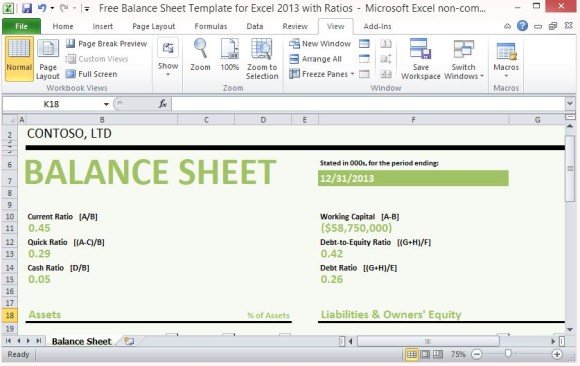Click the Split window icon
Screen dimensions: 580x366
coord(364,44)
